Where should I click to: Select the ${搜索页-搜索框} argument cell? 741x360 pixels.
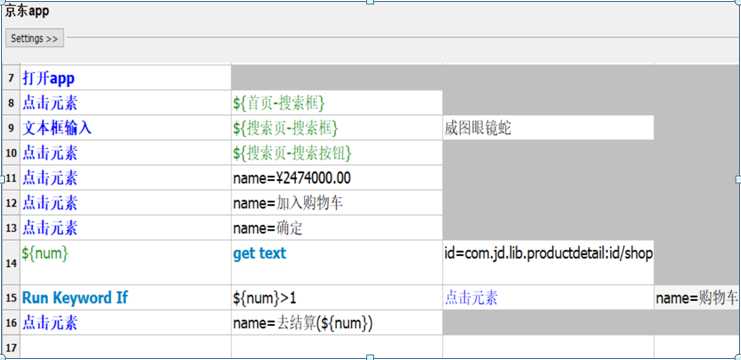click(x=337, y=128)
